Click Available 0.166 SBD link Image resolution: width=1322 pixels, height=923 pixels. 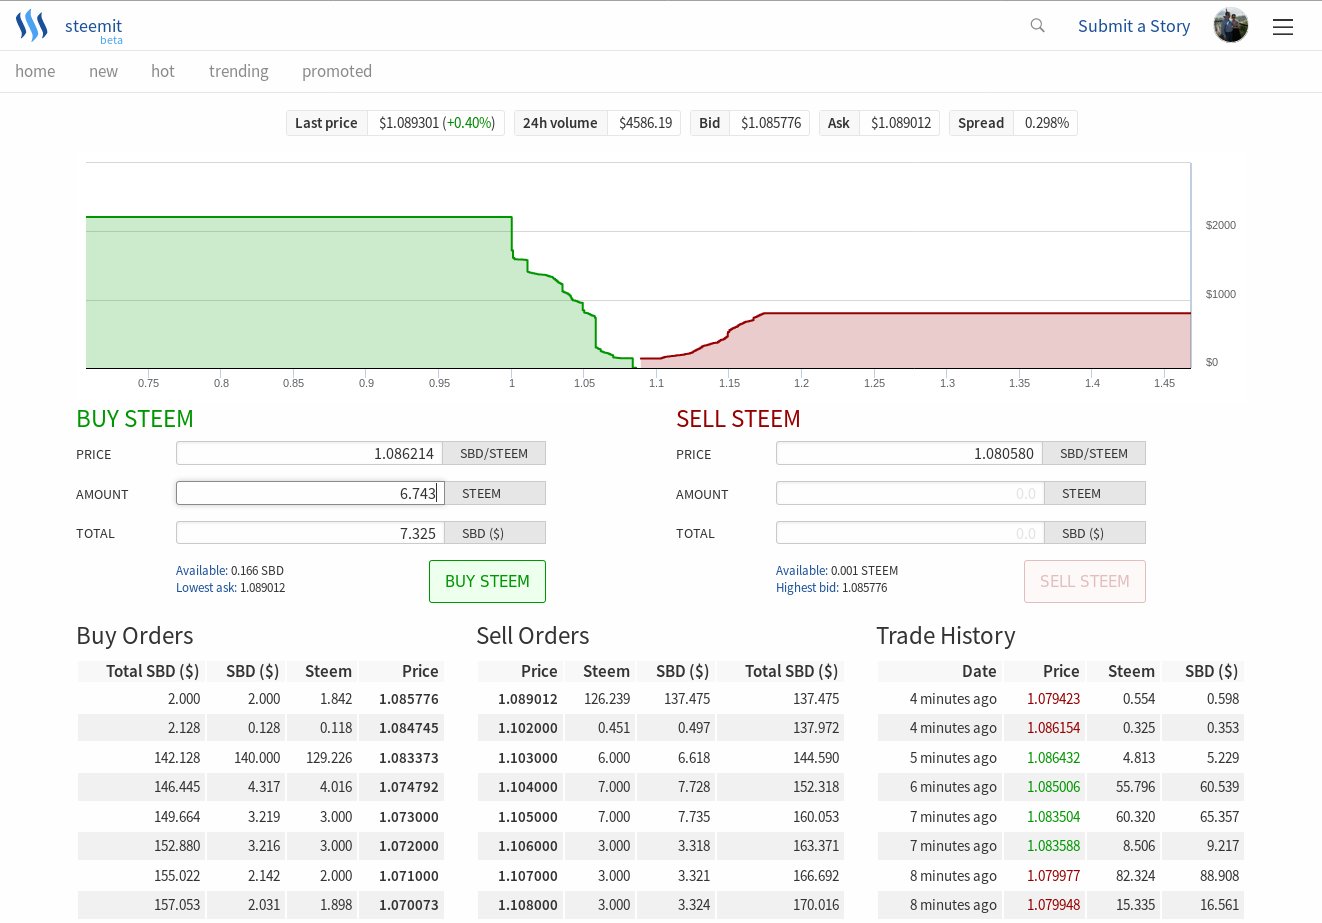(230, 570)
